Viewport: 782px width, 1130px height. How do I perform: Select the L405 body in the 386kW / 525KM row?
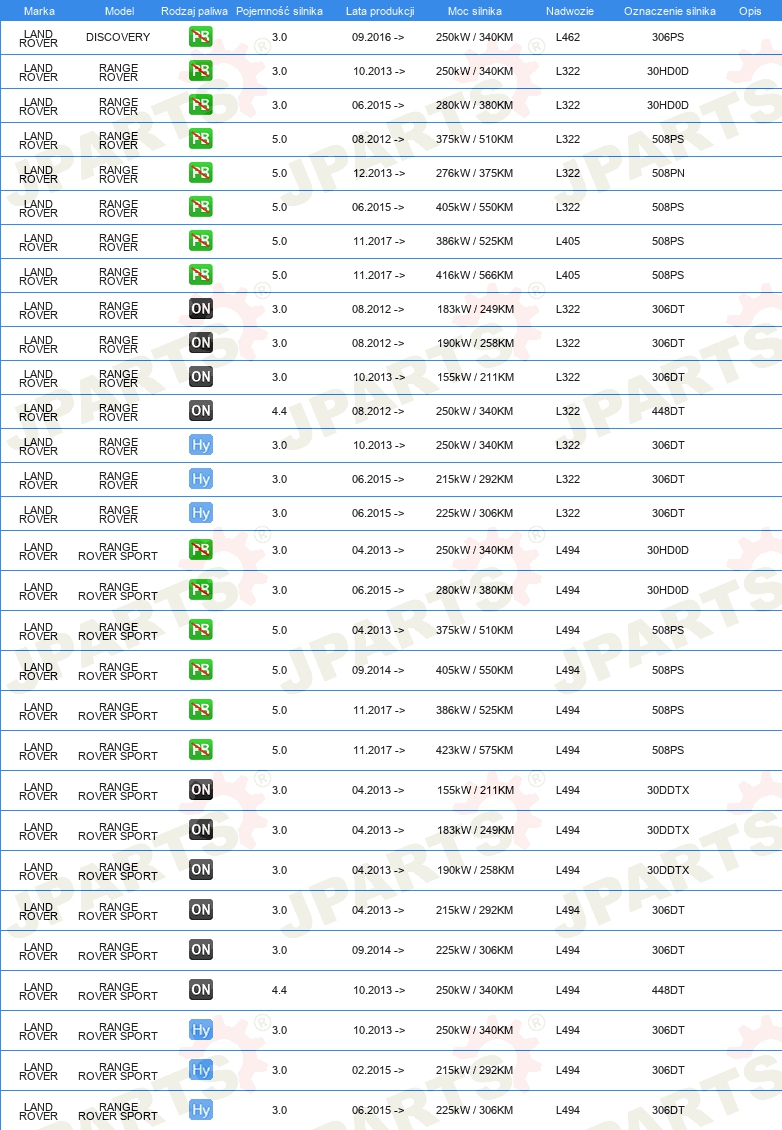tap(568, 241)
